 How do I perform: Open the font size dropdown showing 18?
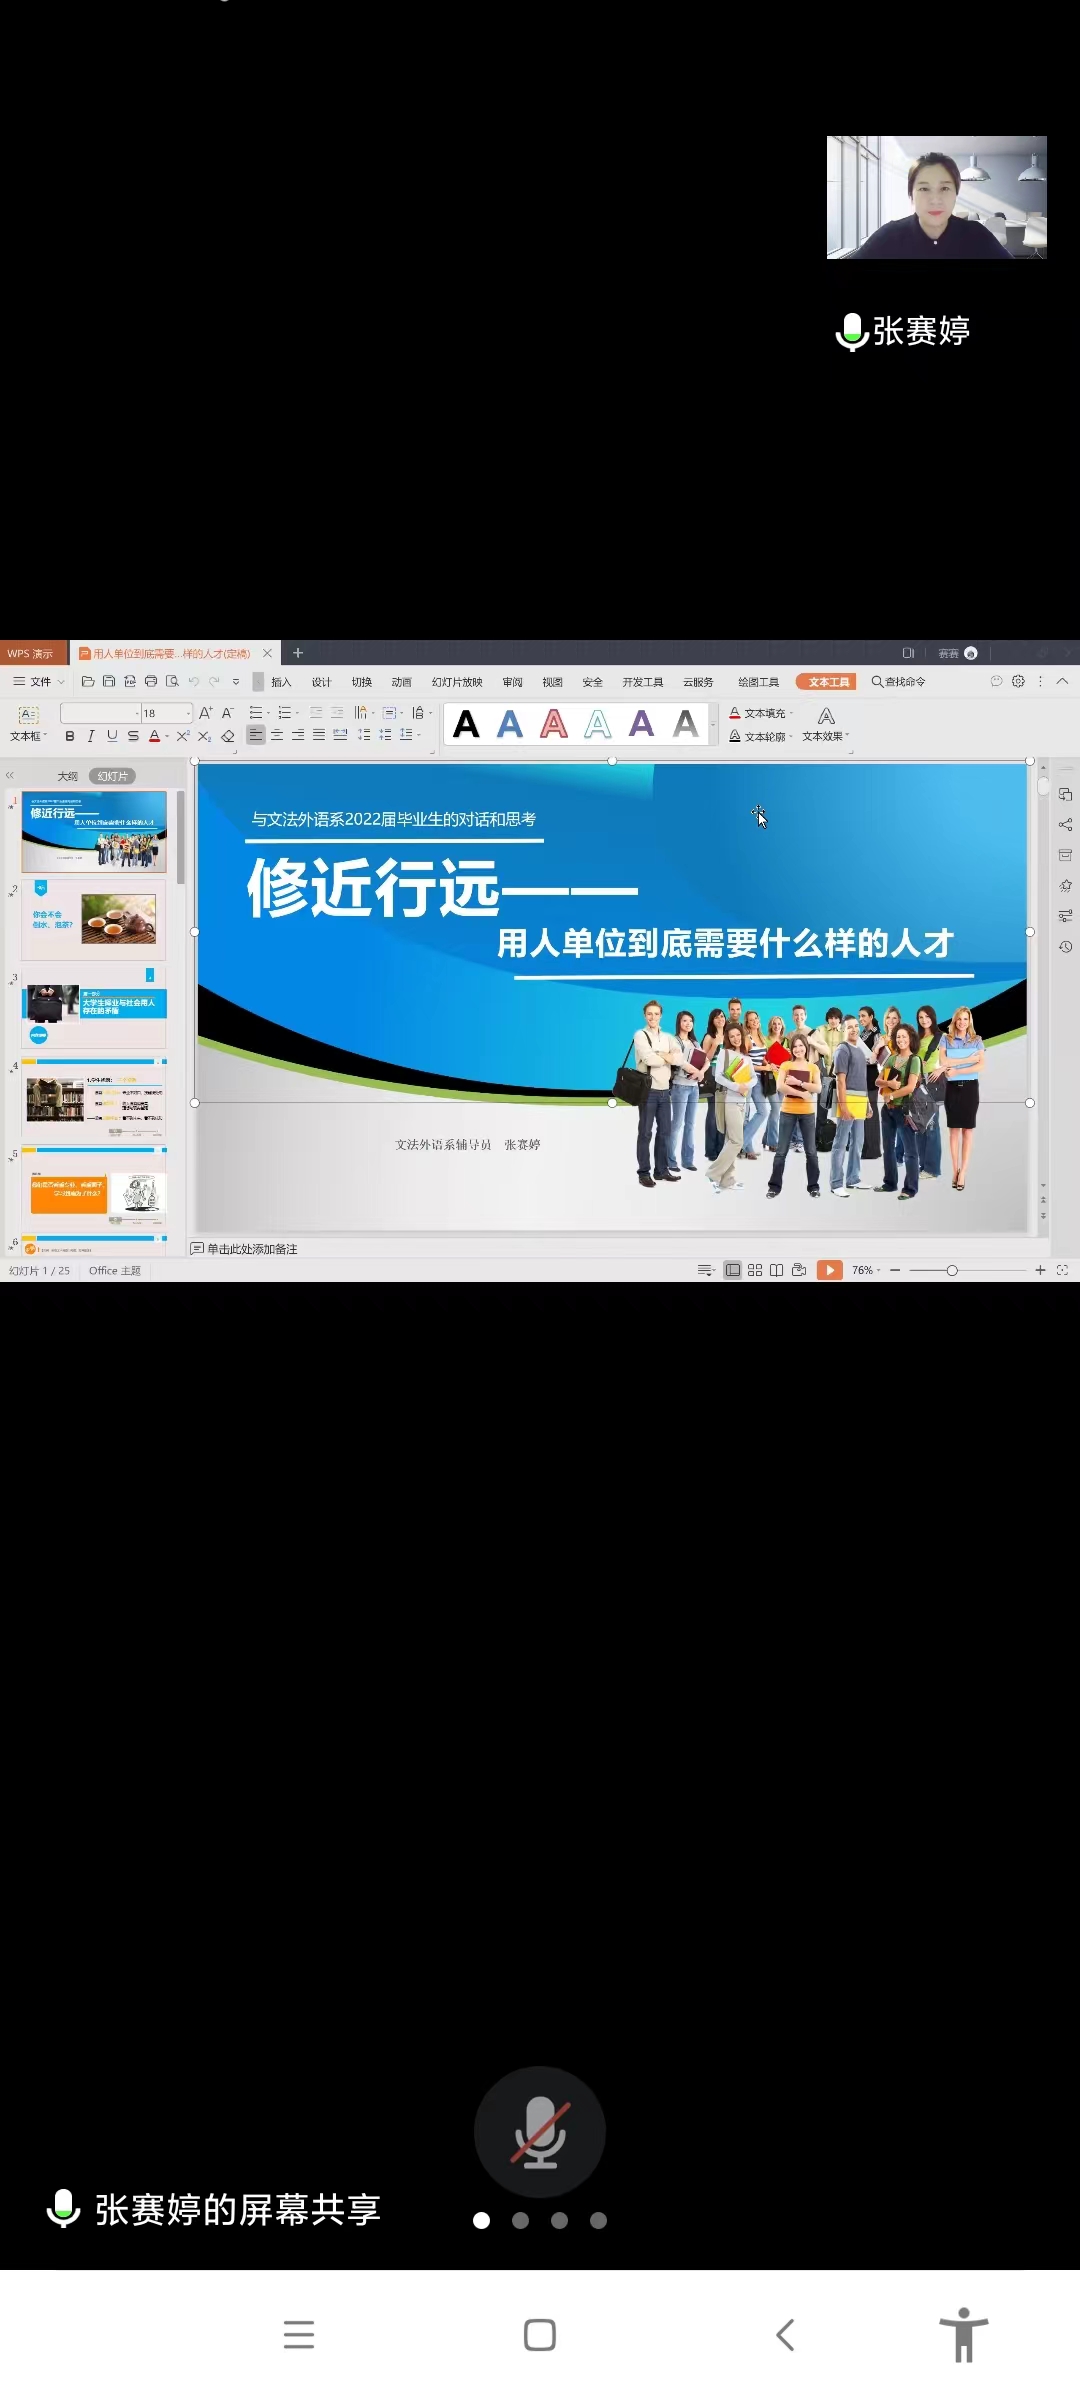[x=166, y=713]
